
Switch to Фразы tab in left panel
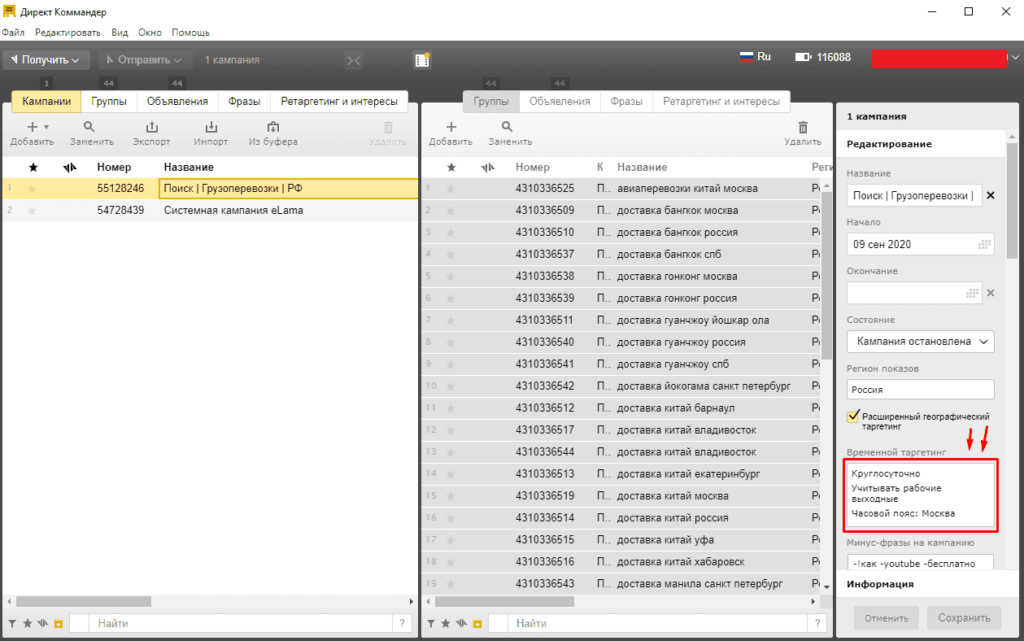pos(244,101)
